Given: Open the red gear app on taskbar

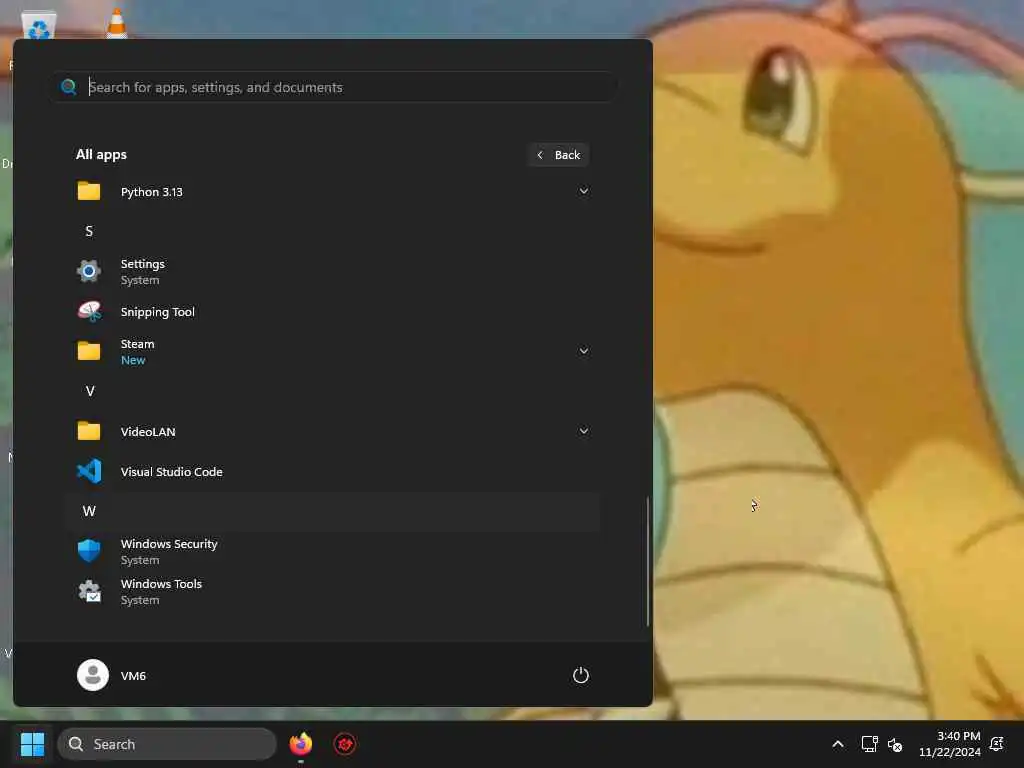Looking at the screenshot, I should (x=345, y=744).
